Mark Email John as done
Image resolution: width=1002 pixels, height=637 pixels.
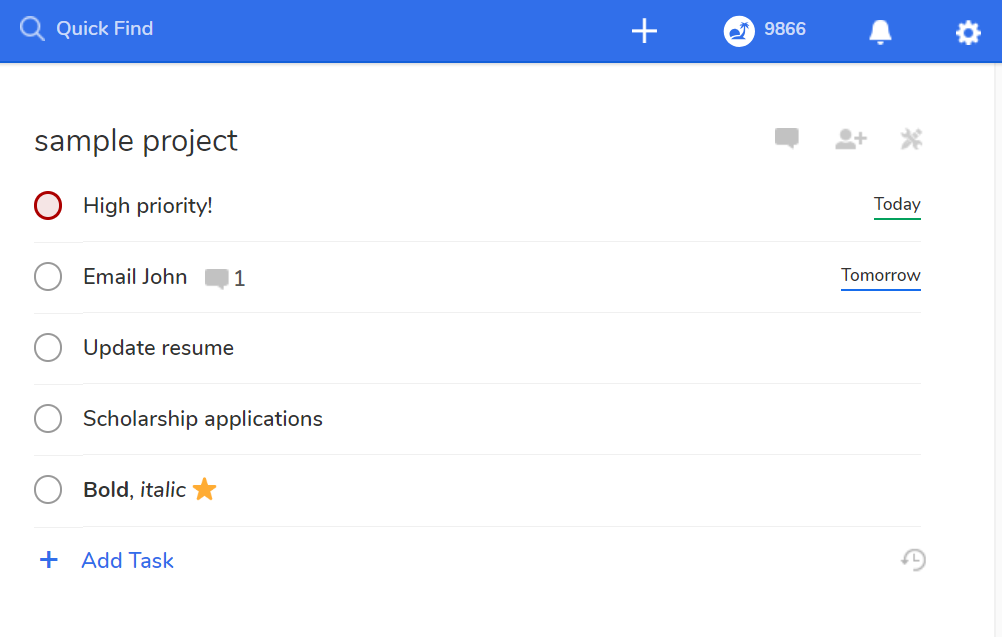[48, 276]
